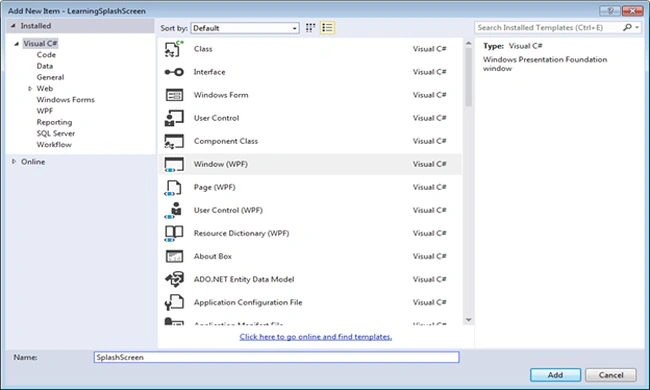Choose the Windows Form template icon
The width and height of the screenshot is (650, 390).
tap(174, 95)
